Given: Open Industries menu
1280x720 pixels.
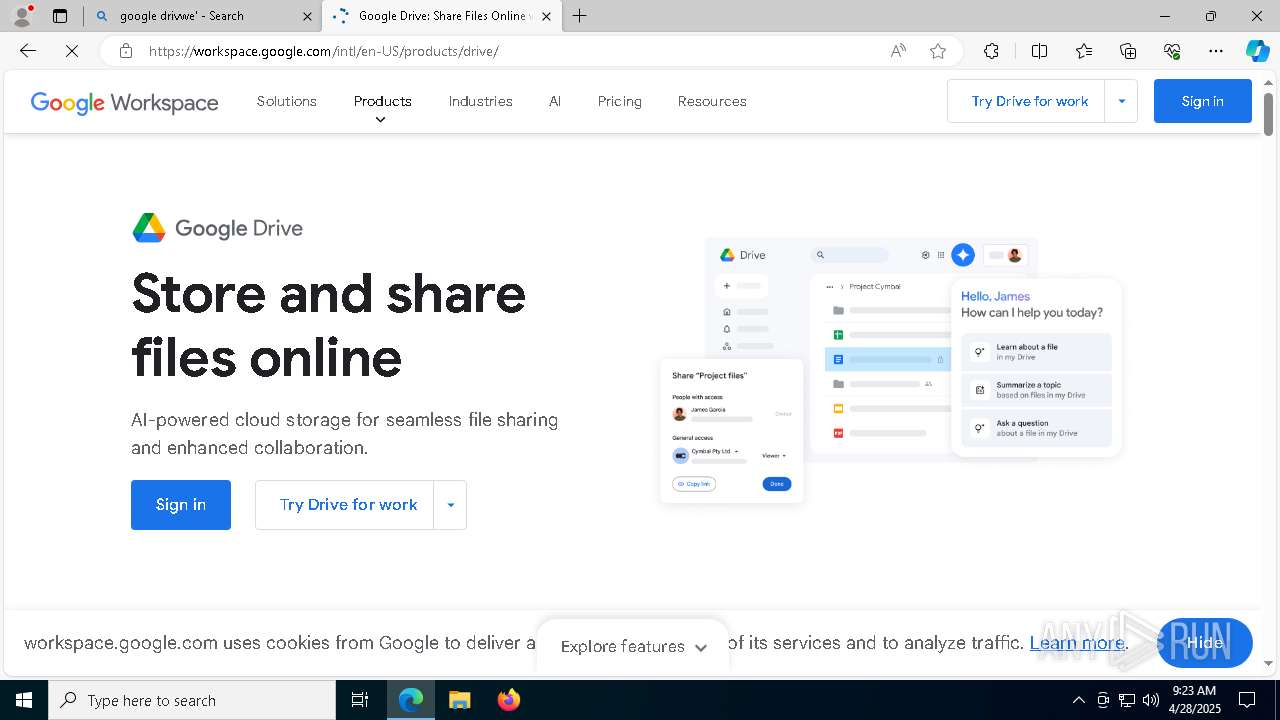Looking at the screenshot, I should [480, 101].
